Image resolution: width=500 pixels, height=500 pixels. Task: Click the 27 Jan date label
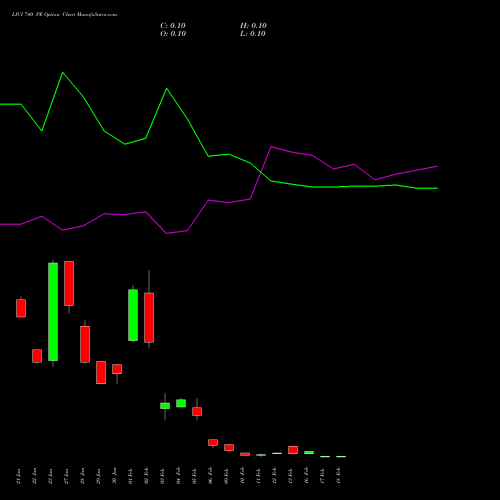point(67,476)
